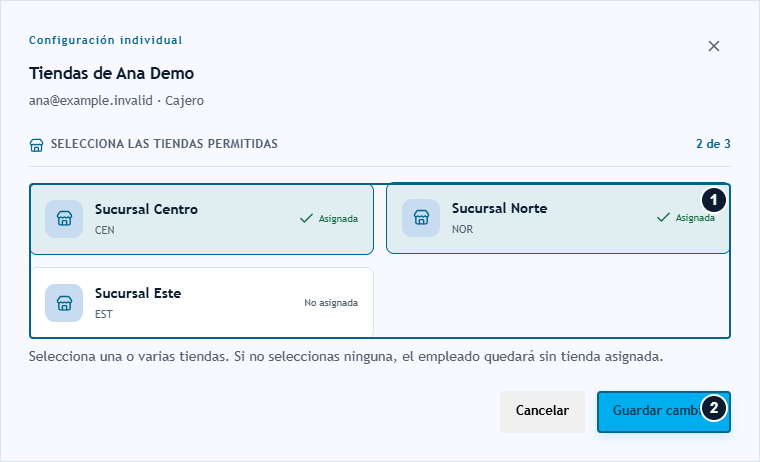Click the store icon in the section header
The width and height of the screenshot is (760, 462).
click(x=36, y=145)
